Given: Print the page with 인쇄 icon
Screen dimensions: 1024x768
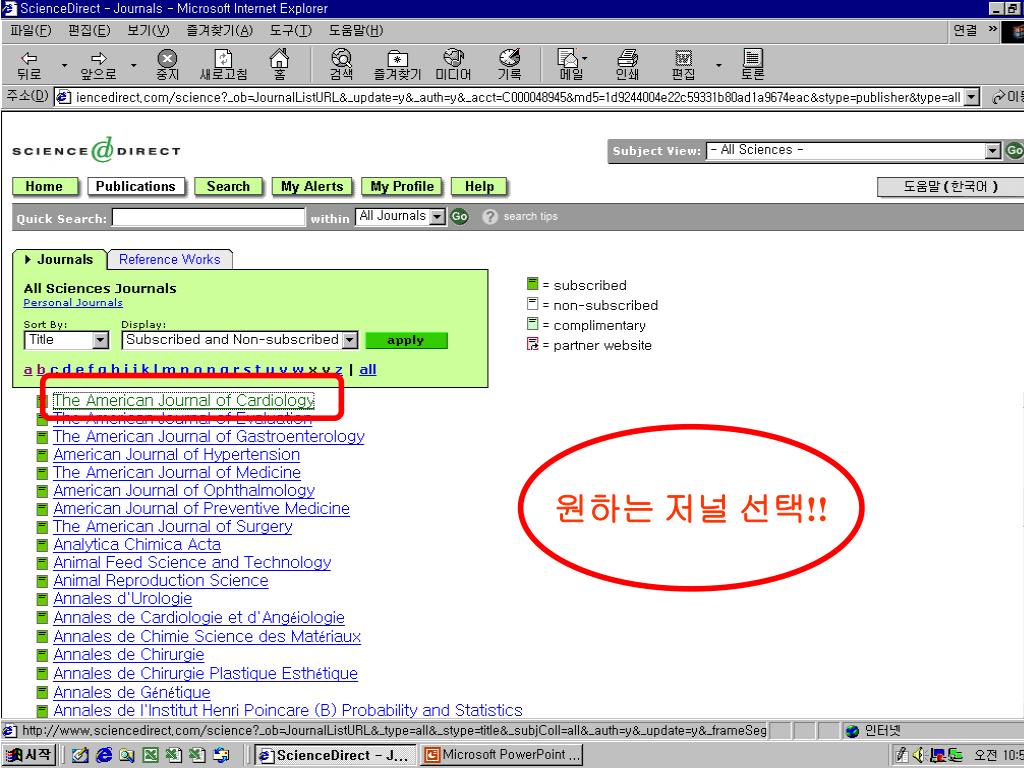Looking at the screenshot, I should coord(627,65).
